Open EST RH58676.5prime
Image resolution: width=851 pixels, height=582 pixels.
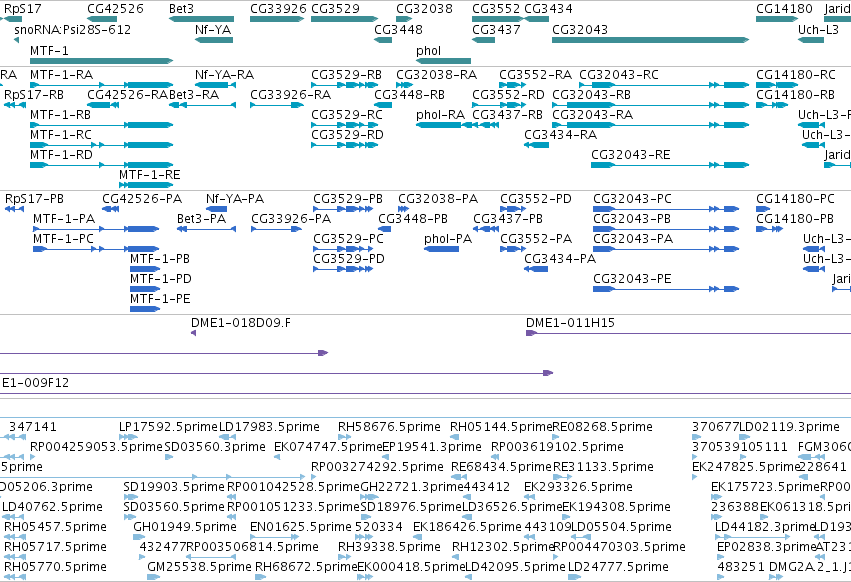tap(389, 427)
